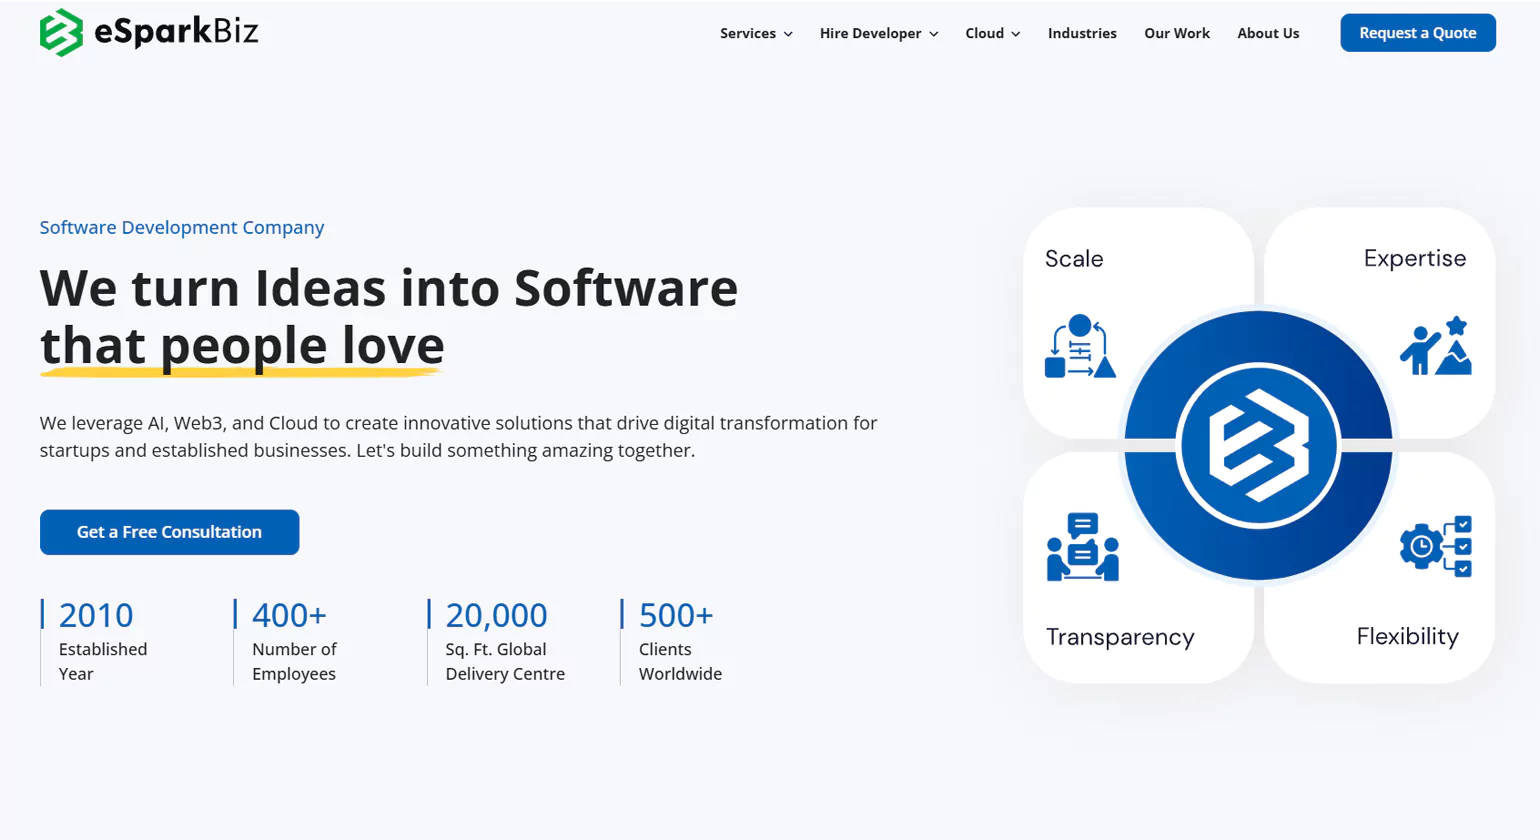The width and height of the screenshot is (1540, 840).
Task: Select the Scale card title
Action: point(1074,259)
